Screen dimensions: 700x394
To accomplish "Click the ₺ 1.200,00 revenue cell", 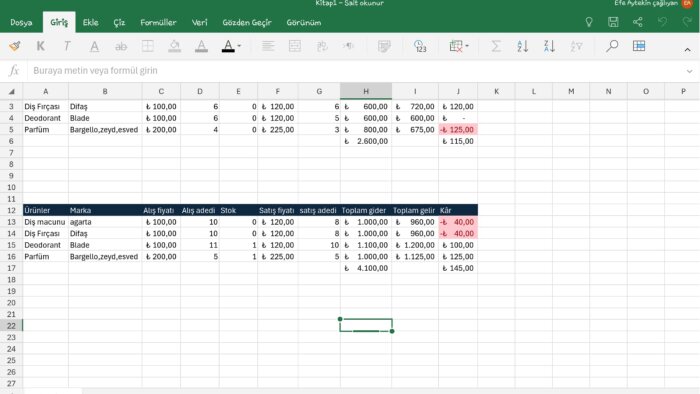I will coord(415,245).
